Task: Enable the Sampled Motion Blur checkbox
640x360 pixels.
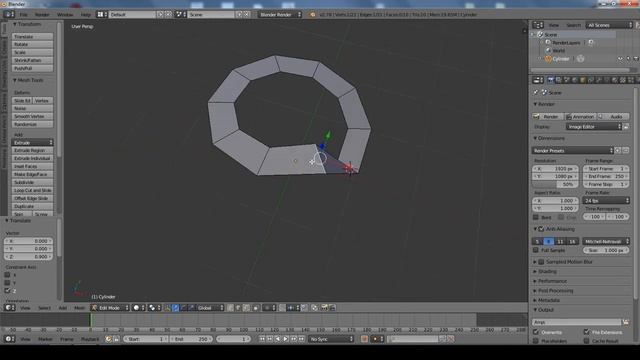Action: coord(541,262)
